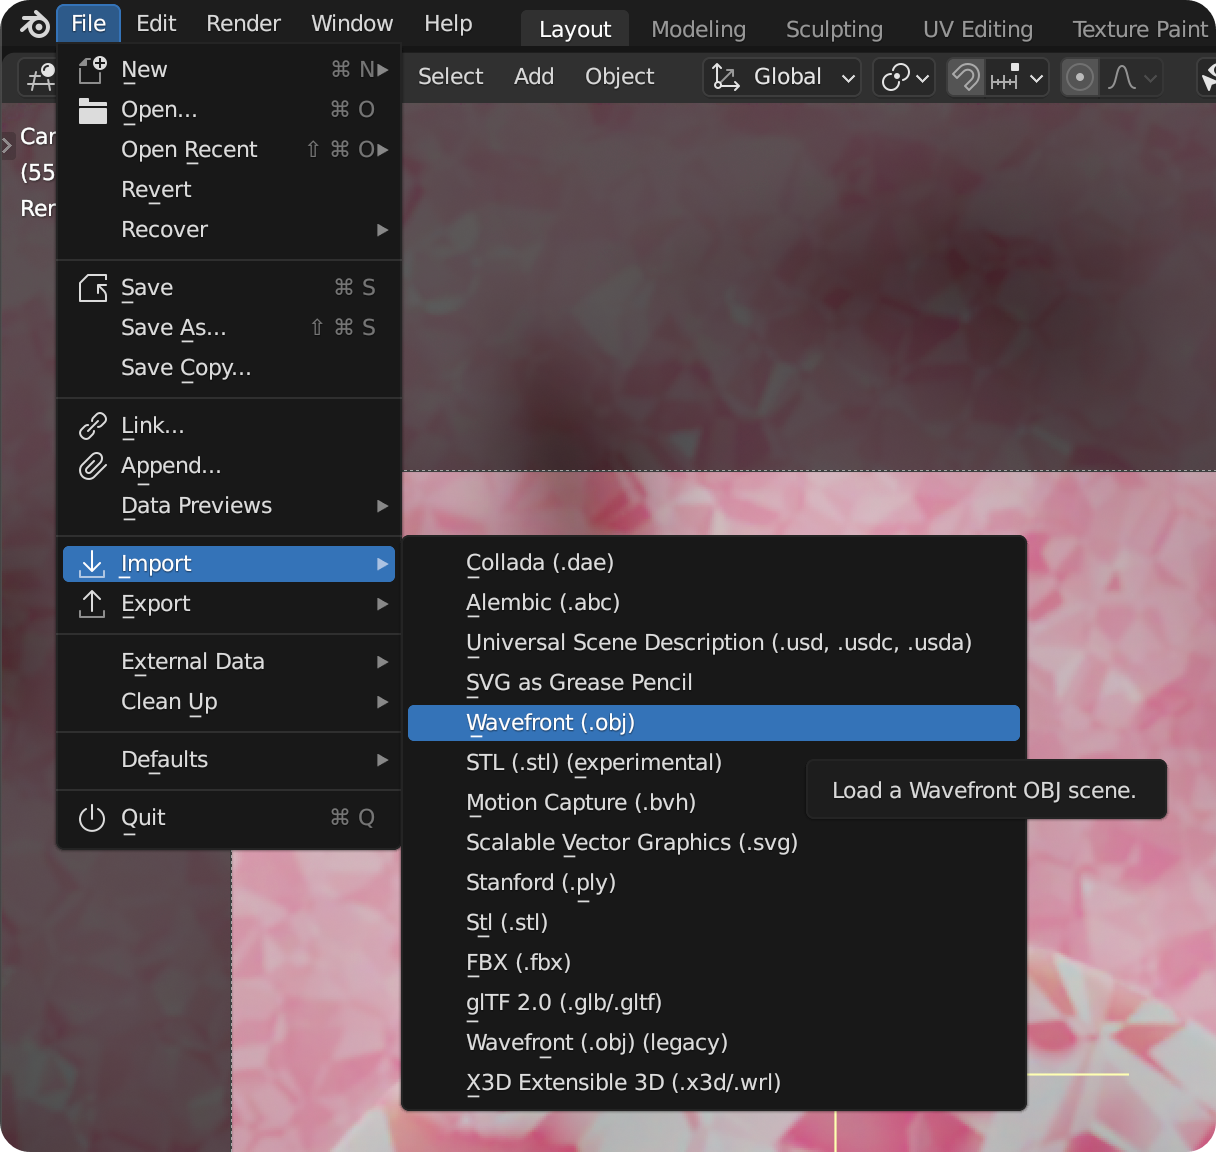
Task: Import Scalable Vector Graphics (.svg)
Action: 714,843
